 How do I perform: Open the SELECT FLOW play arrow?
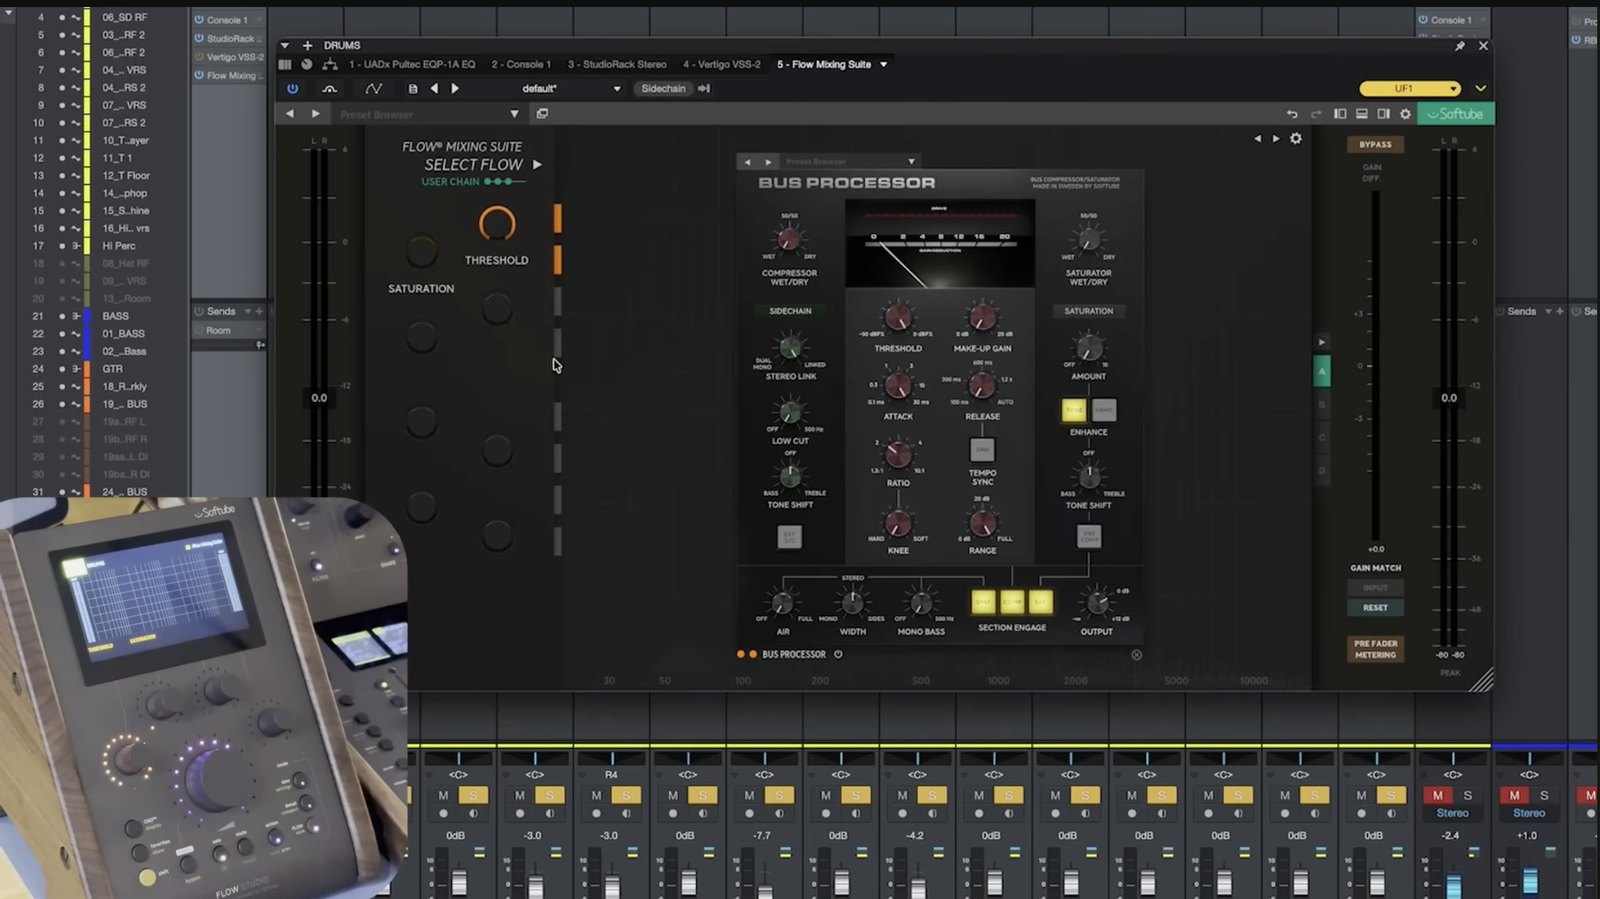[537, 164]
